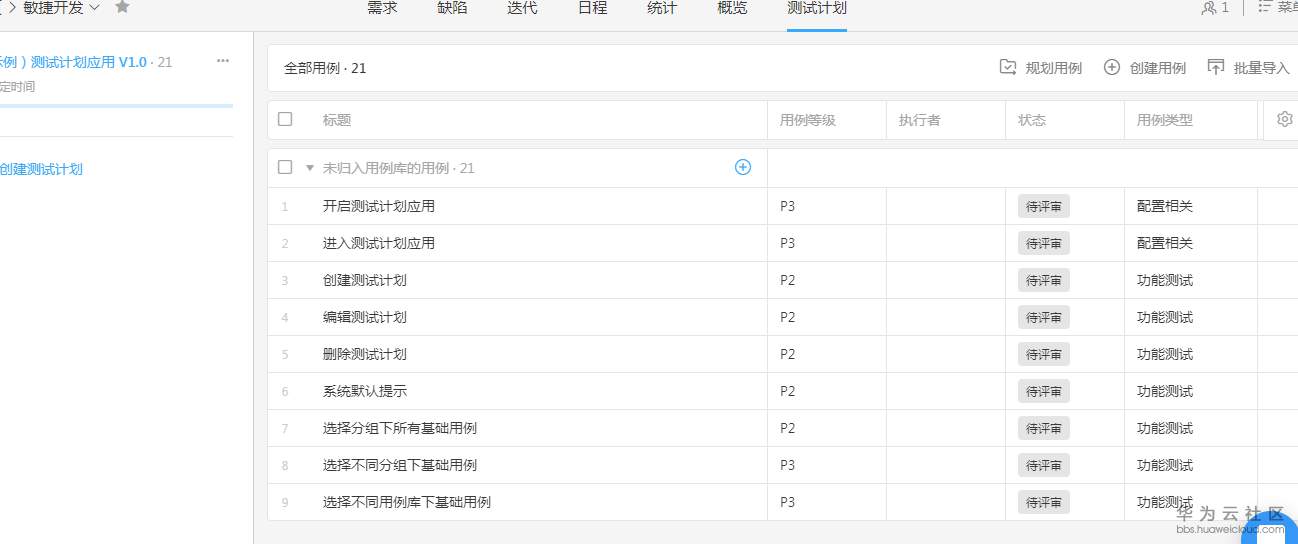Viewport: 1298px width, 544px height.
Task: Toggle select-all checkbox in table header
Action: pyautogui.click(x=285, y=119)
